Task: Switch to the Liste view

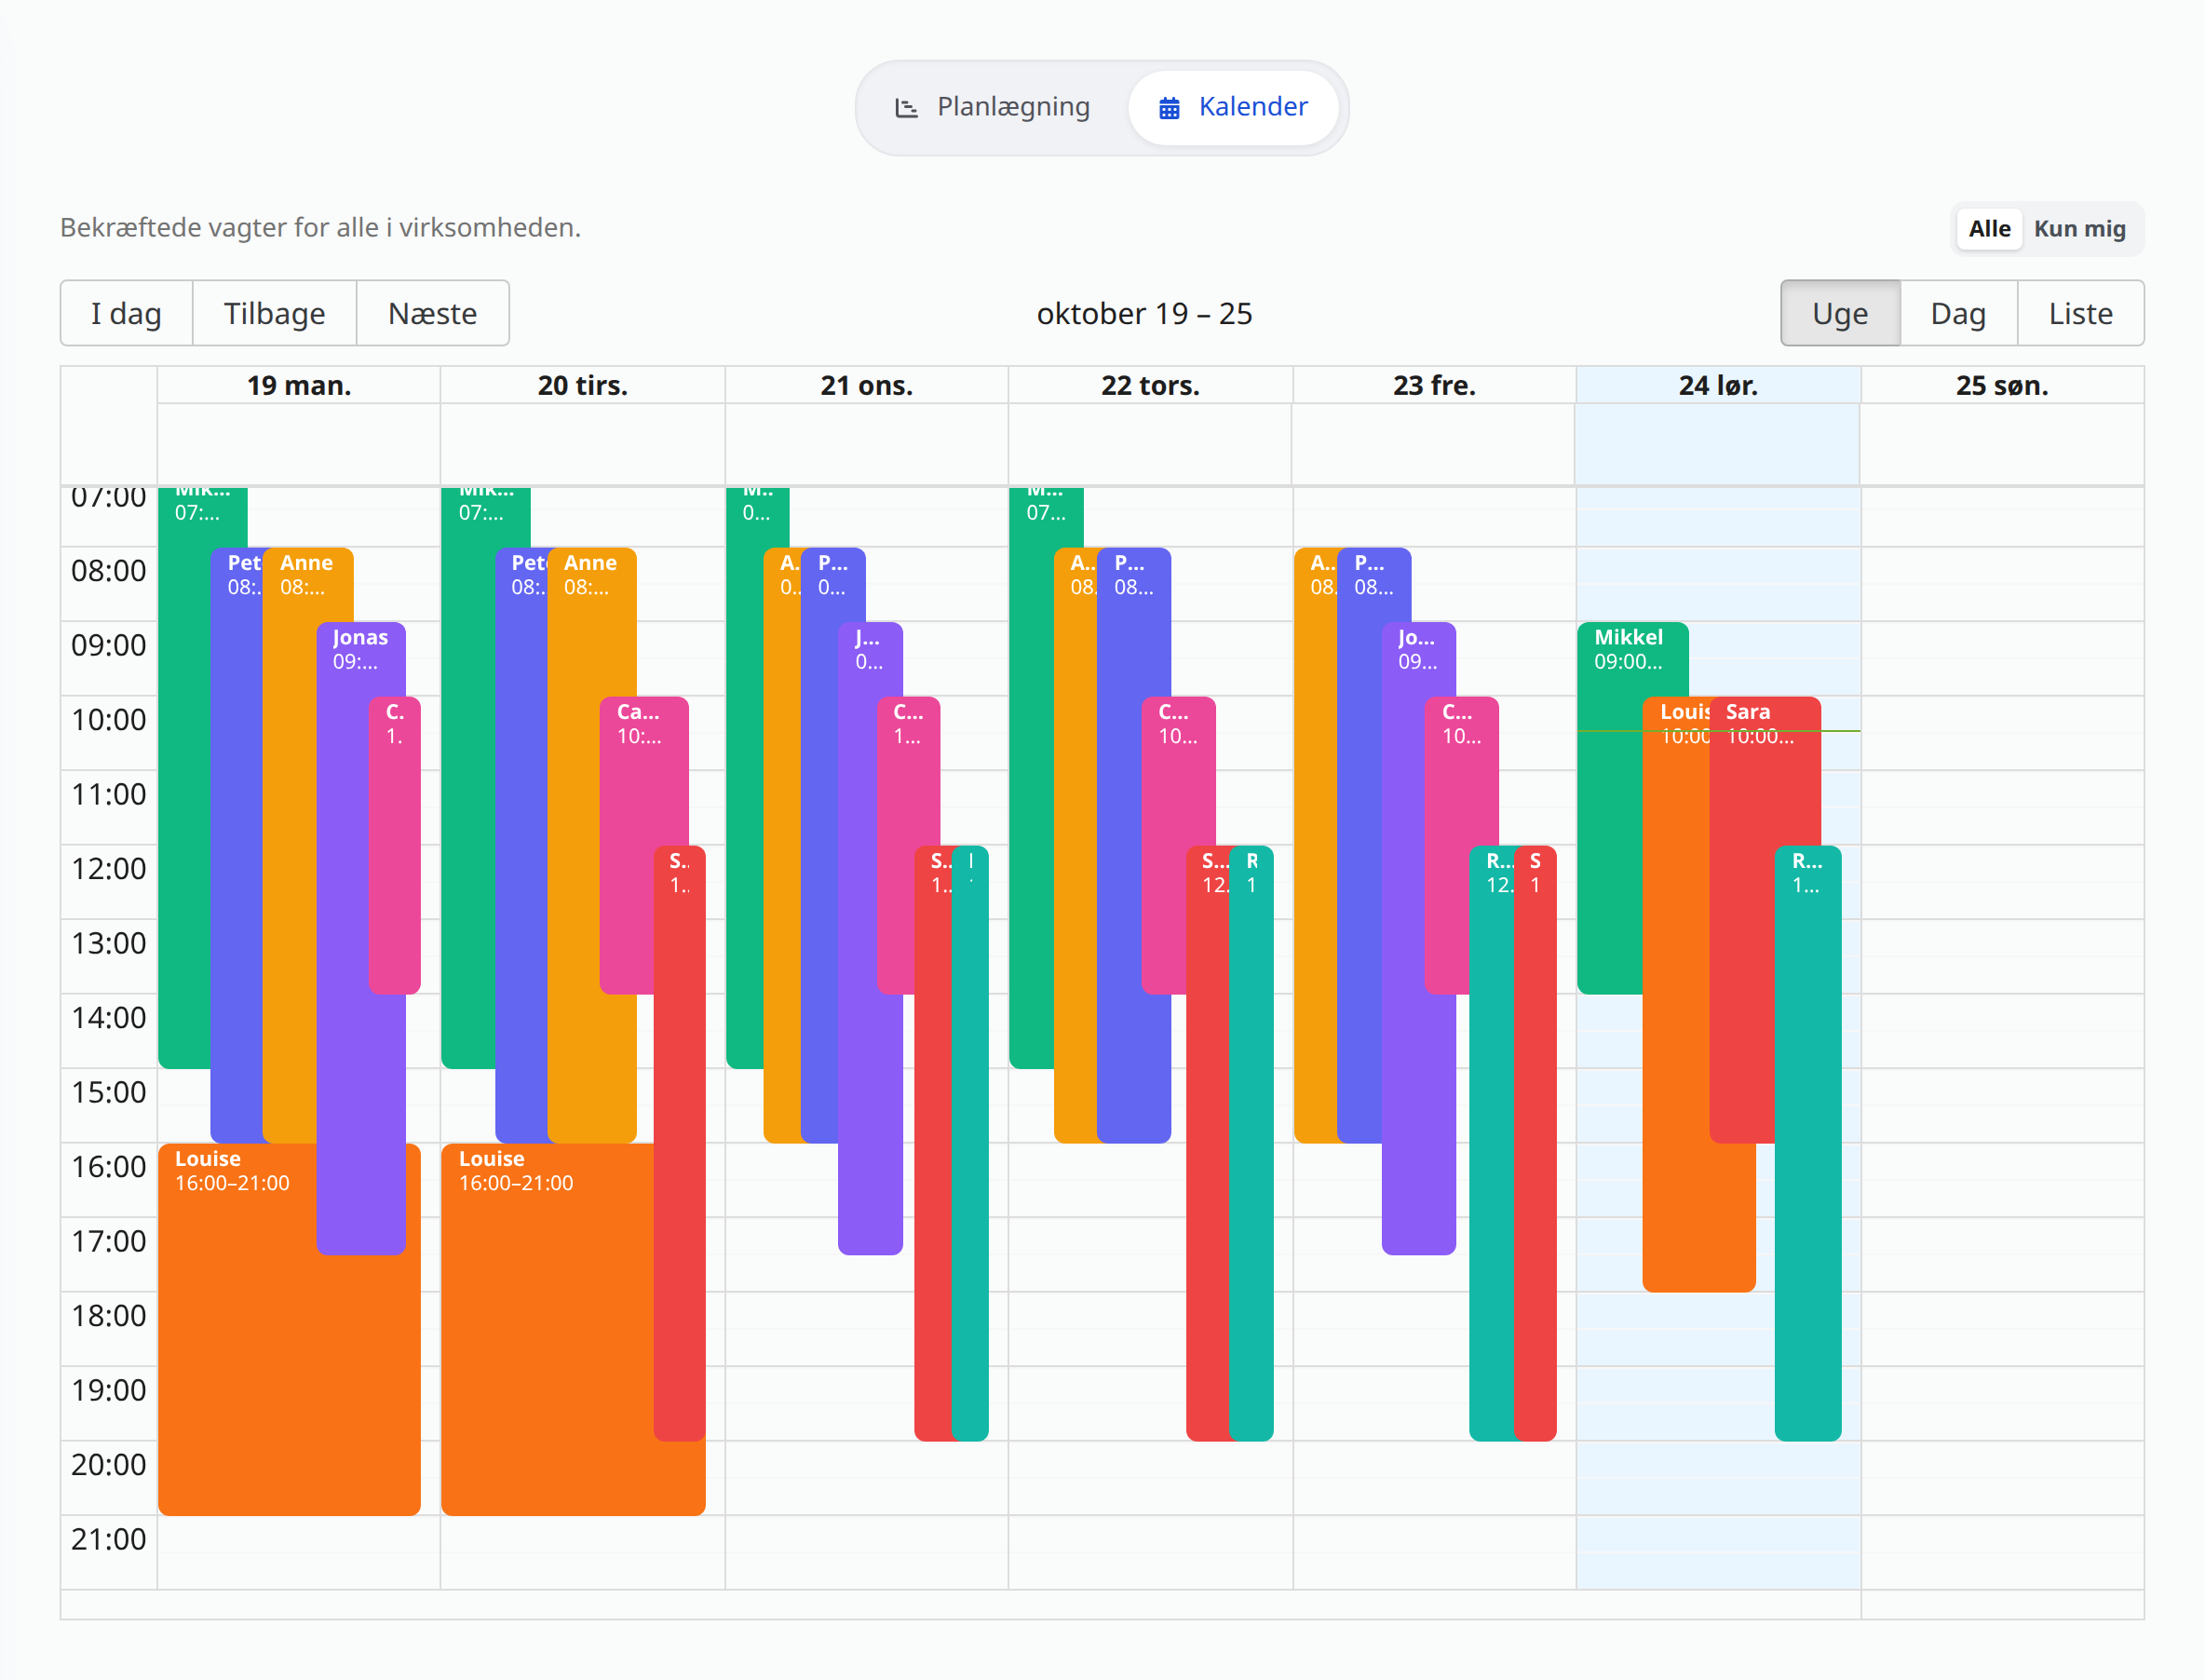Action: pos(2080,314)
